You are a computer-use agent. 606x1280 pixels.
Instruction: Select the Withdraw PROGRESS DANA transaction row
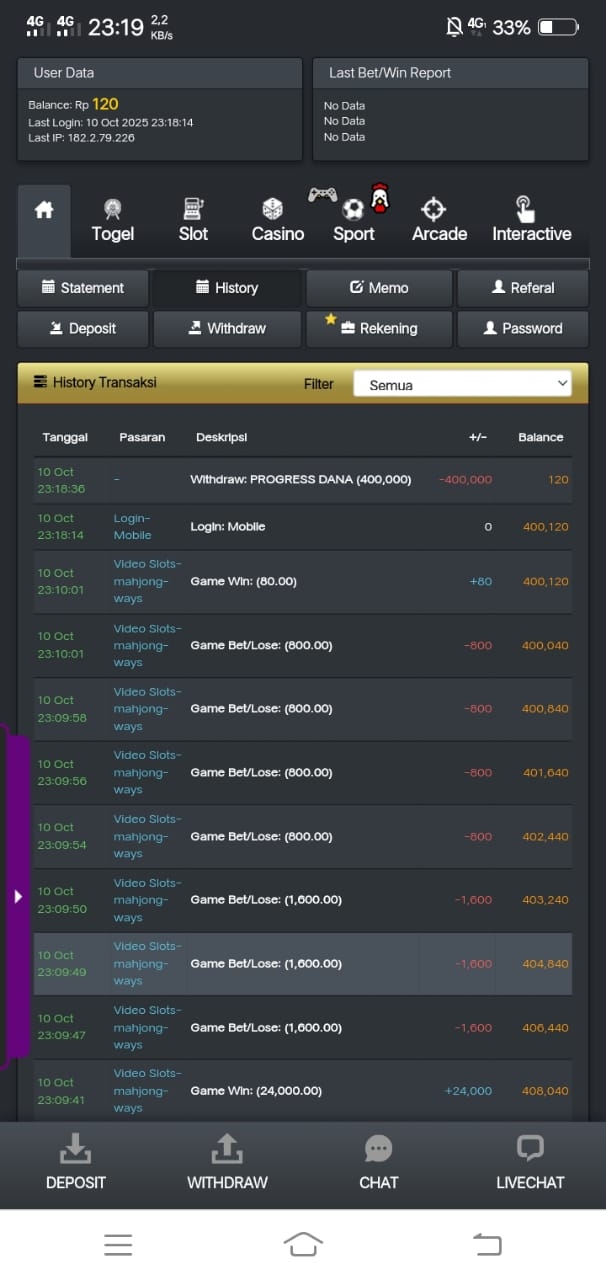tap(302, 480)
